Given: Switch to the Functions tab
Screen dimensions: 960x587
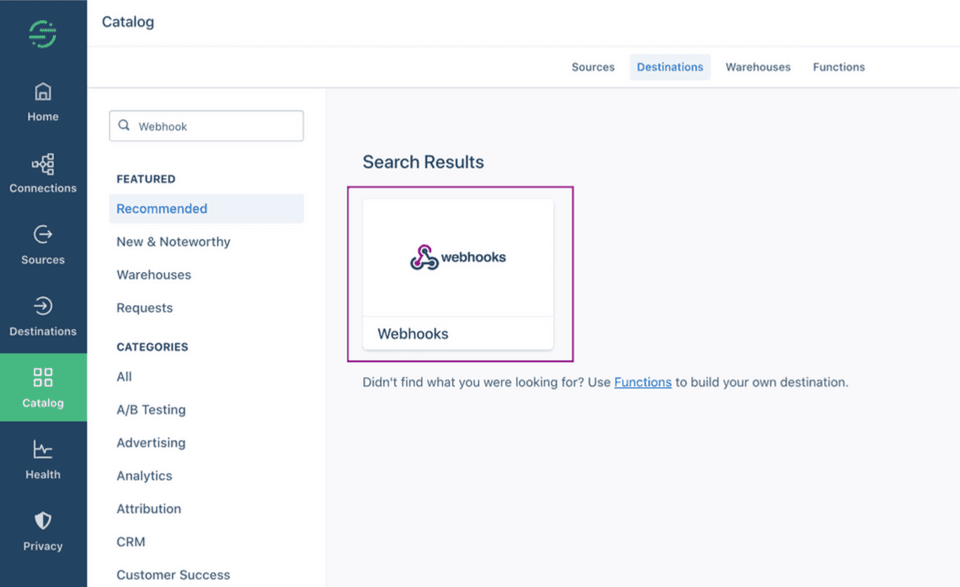Looking at the screenshot, I should (838, 67).
